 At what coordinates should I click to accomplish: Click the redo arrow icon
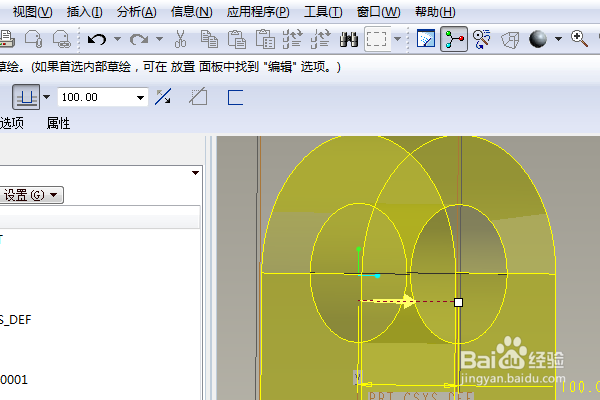point(139,39)
